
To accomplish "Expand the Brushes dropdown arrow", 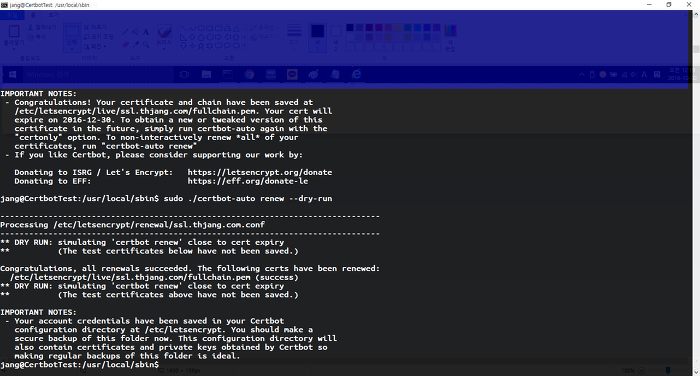I will (164, 49).
